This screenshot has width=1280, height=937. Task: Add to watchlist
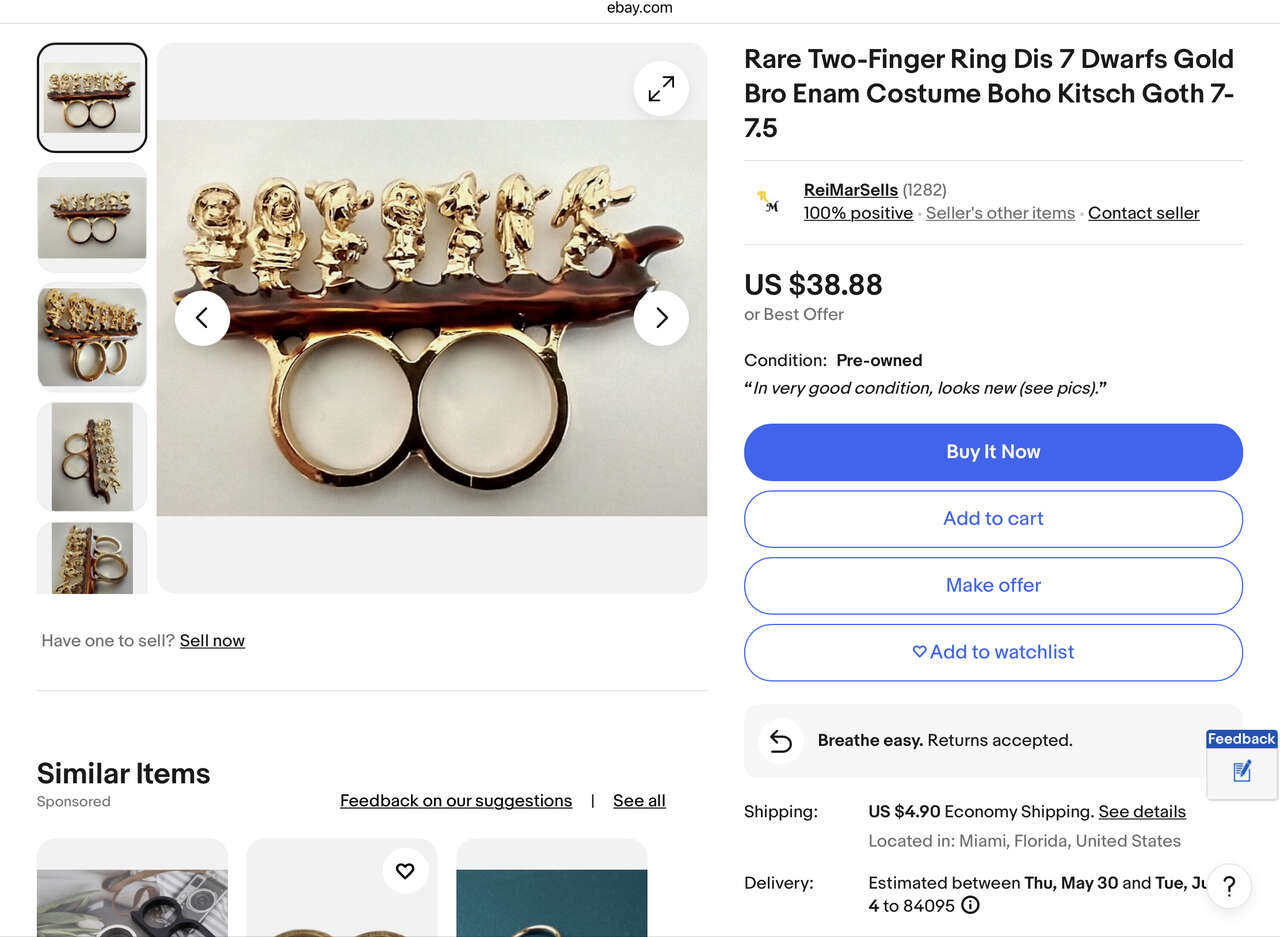coord(993,652)
